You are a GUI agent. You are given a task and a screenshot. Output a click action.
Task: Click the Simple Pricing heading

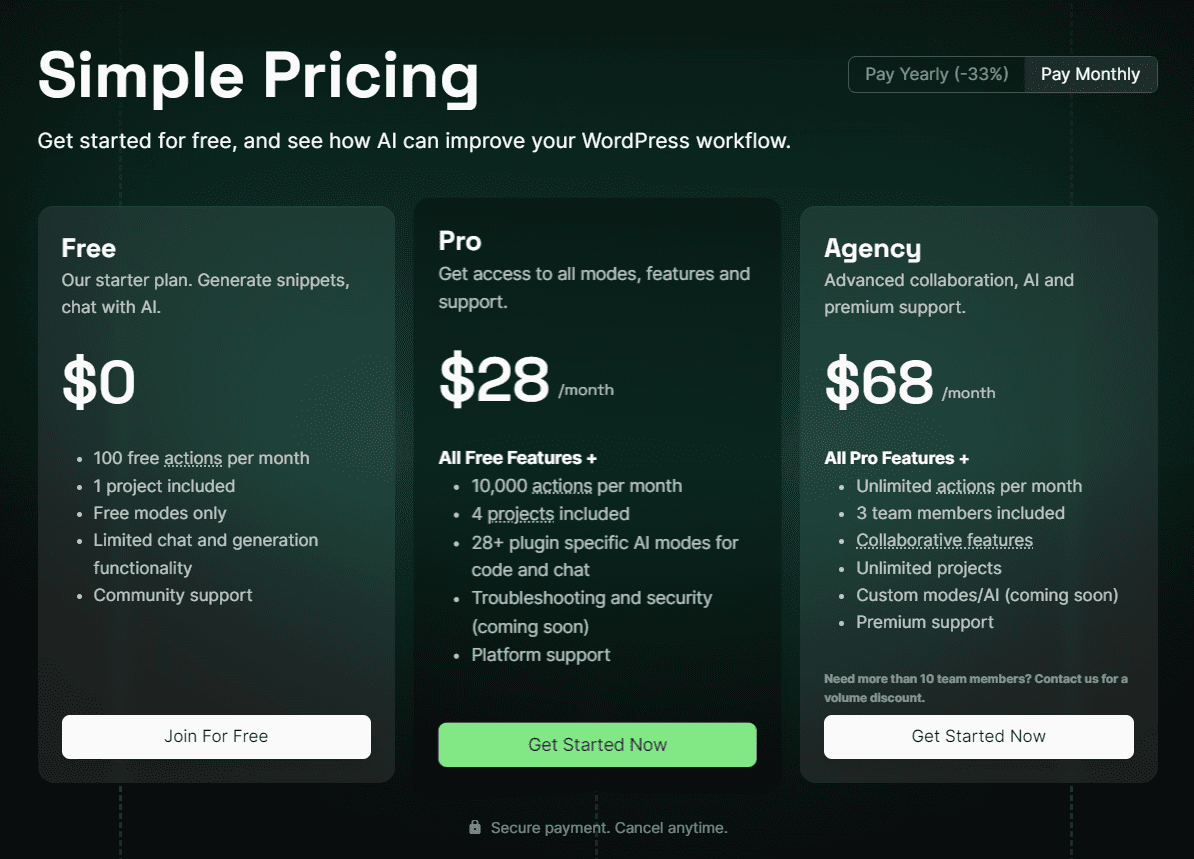pyautogui.click(x=258, y=75)
